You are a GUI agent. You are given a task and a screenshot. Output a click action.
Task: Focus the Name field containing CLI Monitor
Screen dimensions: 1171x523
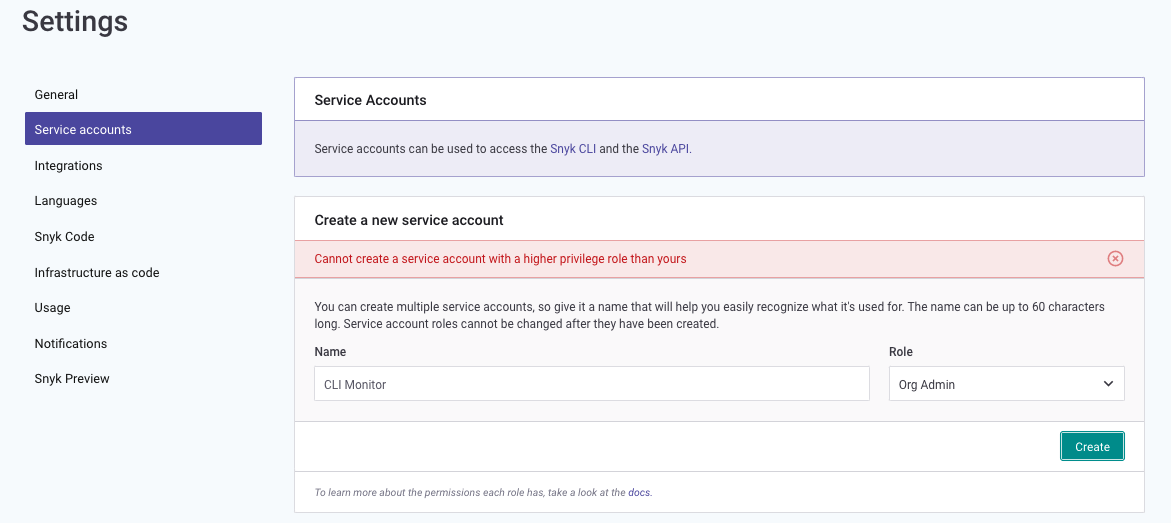pyautogui.click(x=591, y=384)
